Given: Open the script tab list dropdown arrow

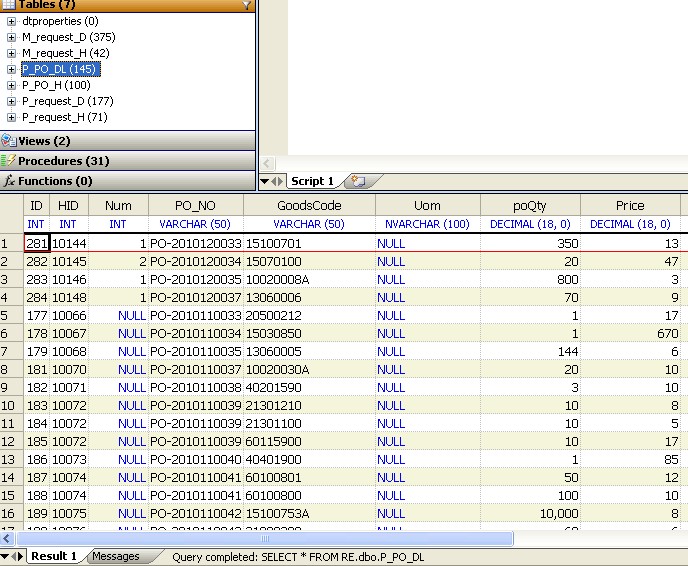Looking at the screenshot, I should click(x=264, y=181).
